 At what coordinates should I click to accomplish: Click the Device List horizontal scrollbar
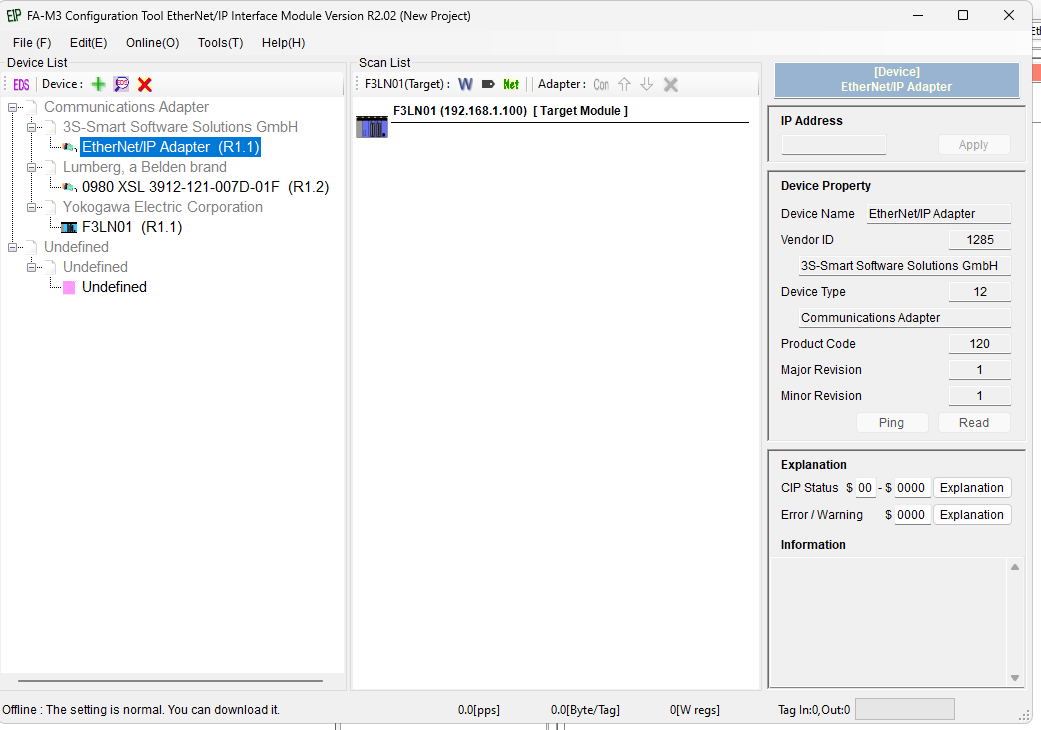pos(170,681)
